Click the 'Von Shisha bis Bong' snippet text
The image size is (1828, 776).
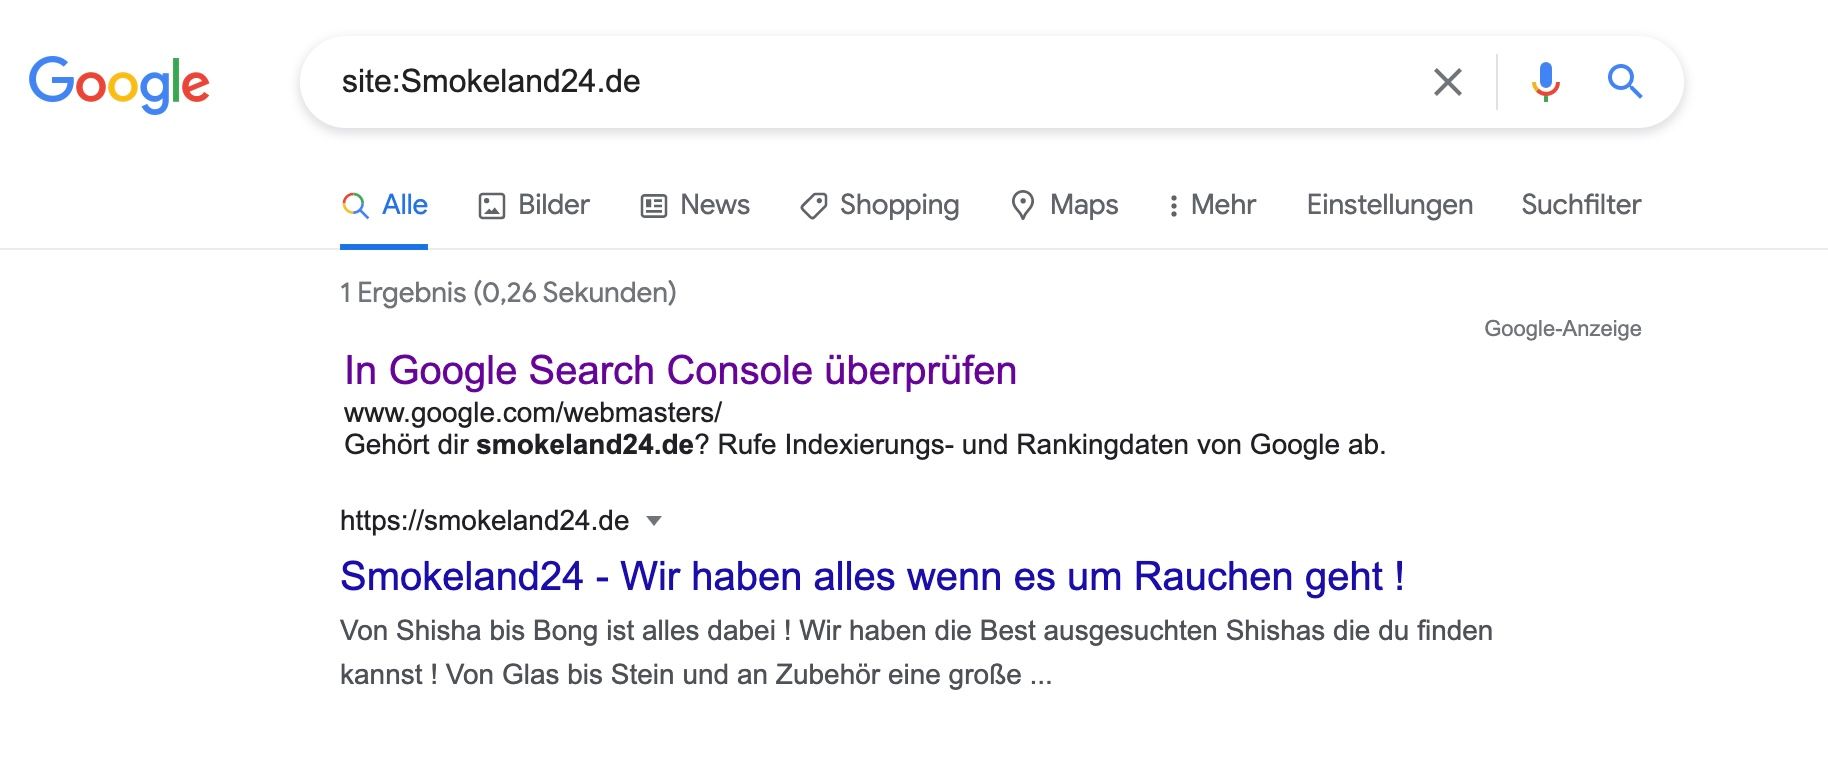point(916,652)
